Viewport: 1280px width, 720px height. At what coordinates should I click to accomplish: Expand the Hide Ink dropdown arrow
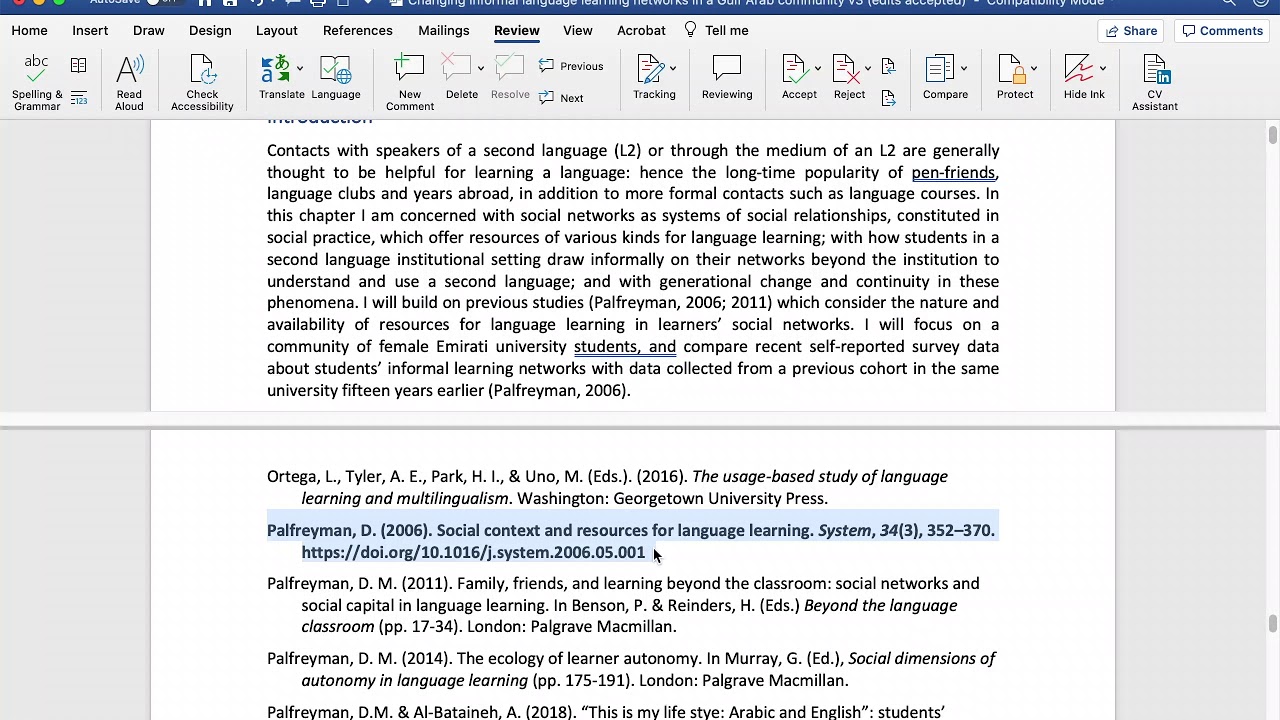coord(1102,69)
